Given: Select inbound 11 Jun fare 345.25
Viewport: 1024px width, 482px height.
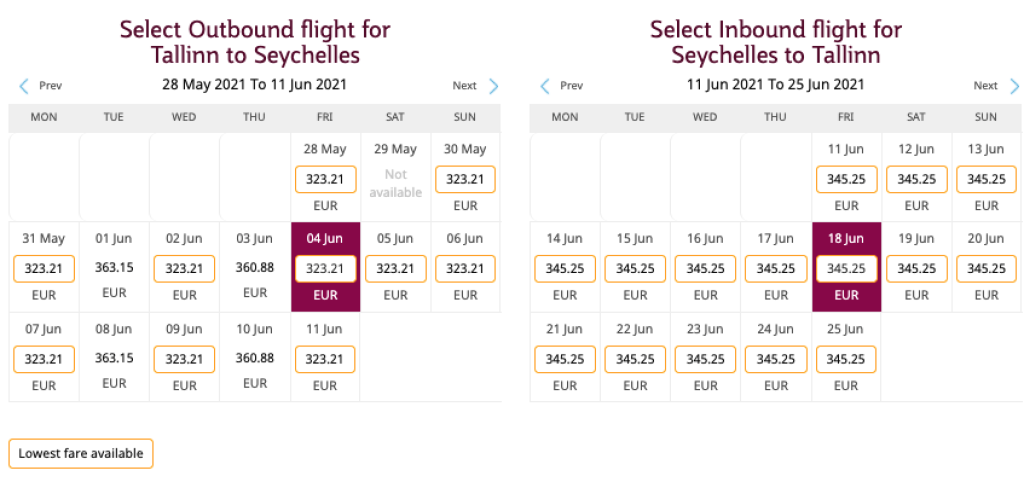Looking at the screenshot, I should (x=846, y=180).
